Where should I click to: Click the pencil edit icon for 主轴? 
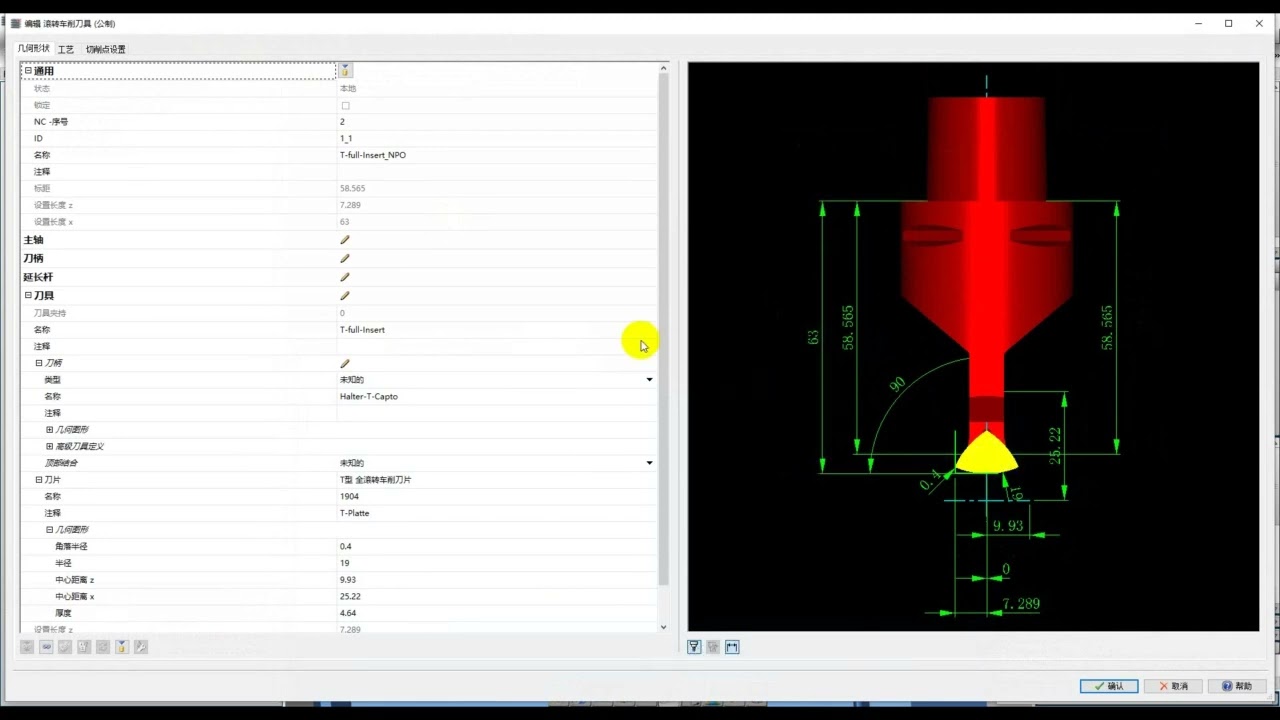(345, 240)
